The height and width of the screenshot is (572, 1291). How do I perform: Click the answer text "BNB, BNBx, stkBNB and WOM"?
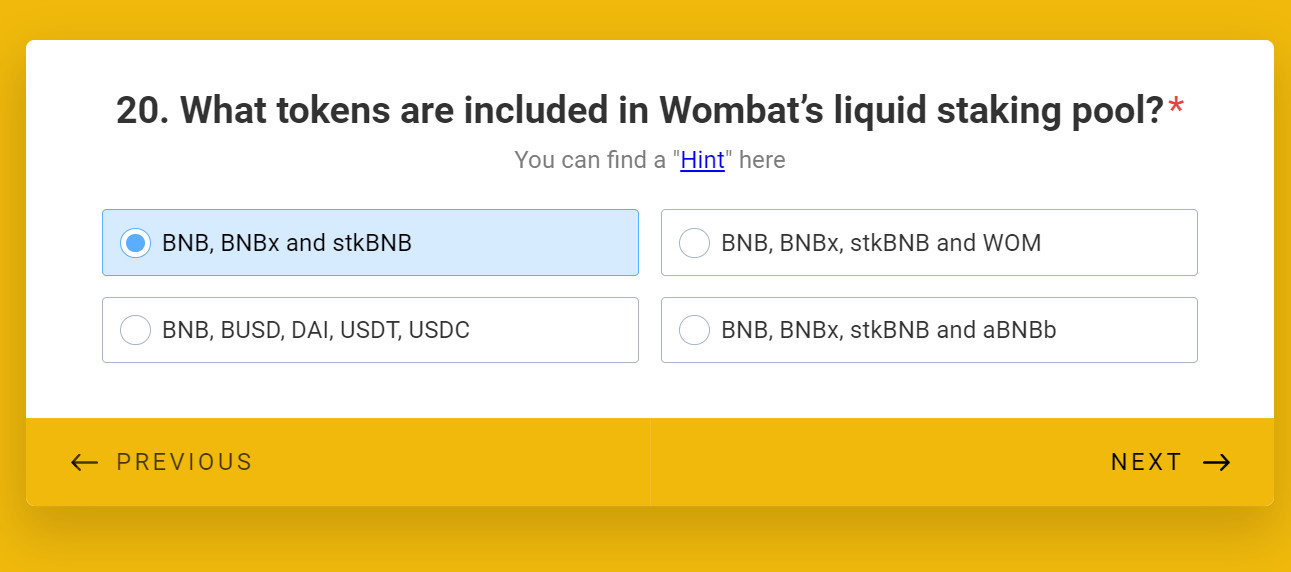click(881, 243)
